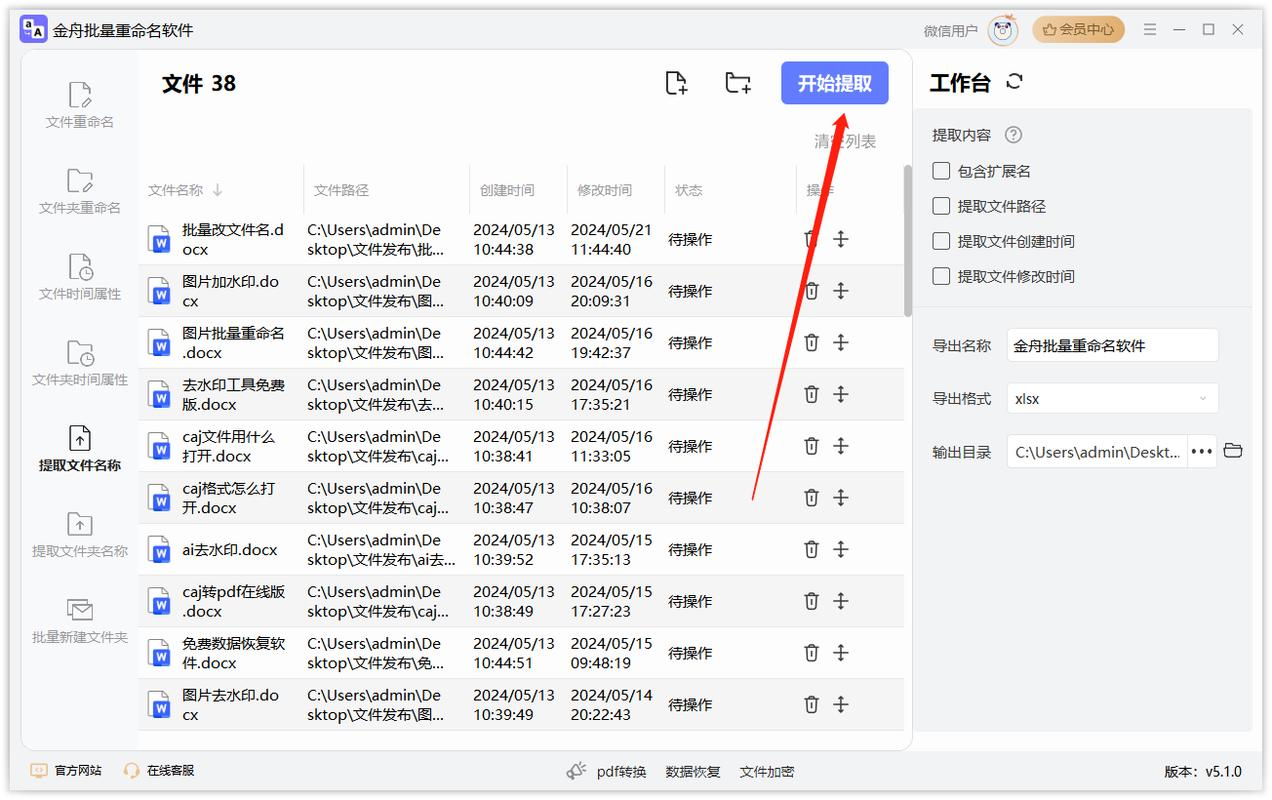Screen dimensions: 1272x800
Task: Check the 提取文件路径 option
Action: tap(941, 206)
